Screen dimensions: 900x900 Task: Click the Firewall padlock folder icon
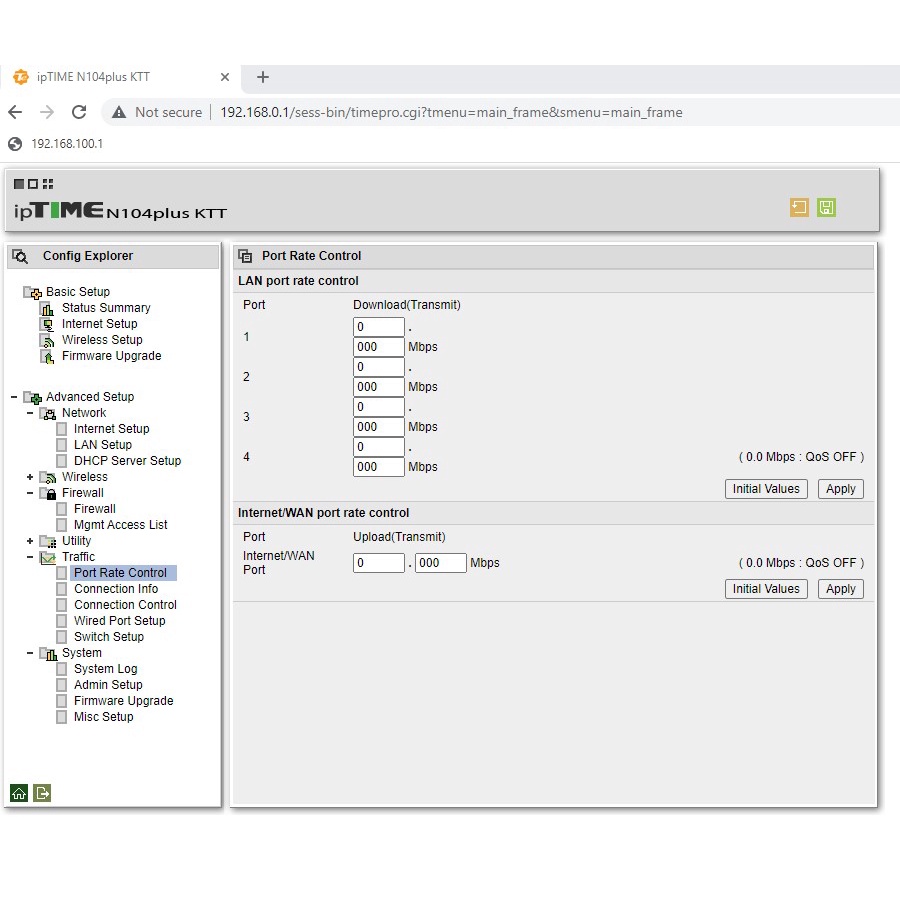[x=49, y=493]
